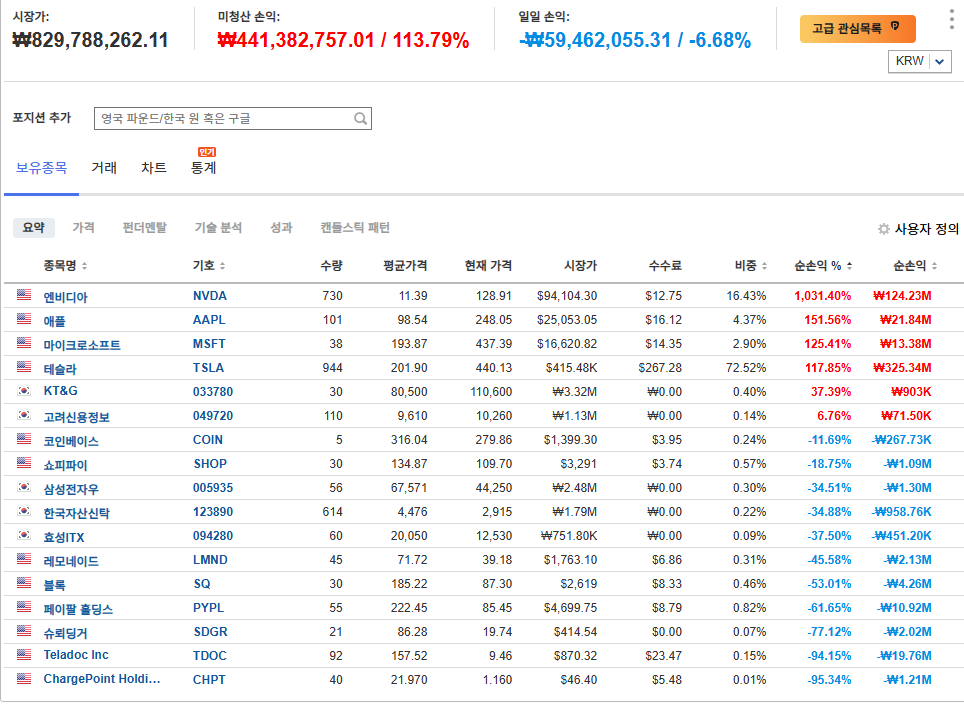Click the 고급 관심목록 button

pos(858,28)
